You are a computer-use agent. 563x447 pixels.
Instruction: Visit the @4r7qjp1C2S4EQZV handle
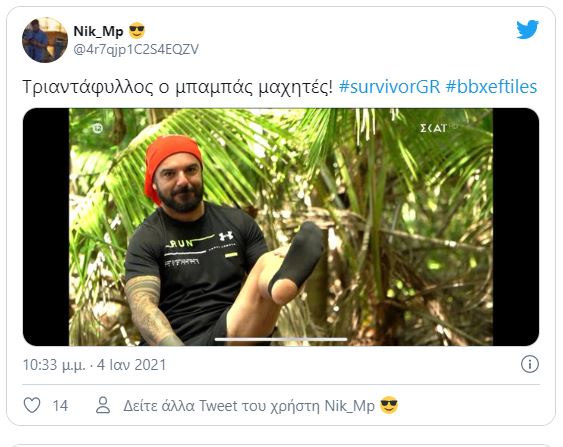click(x=136, y=50)
